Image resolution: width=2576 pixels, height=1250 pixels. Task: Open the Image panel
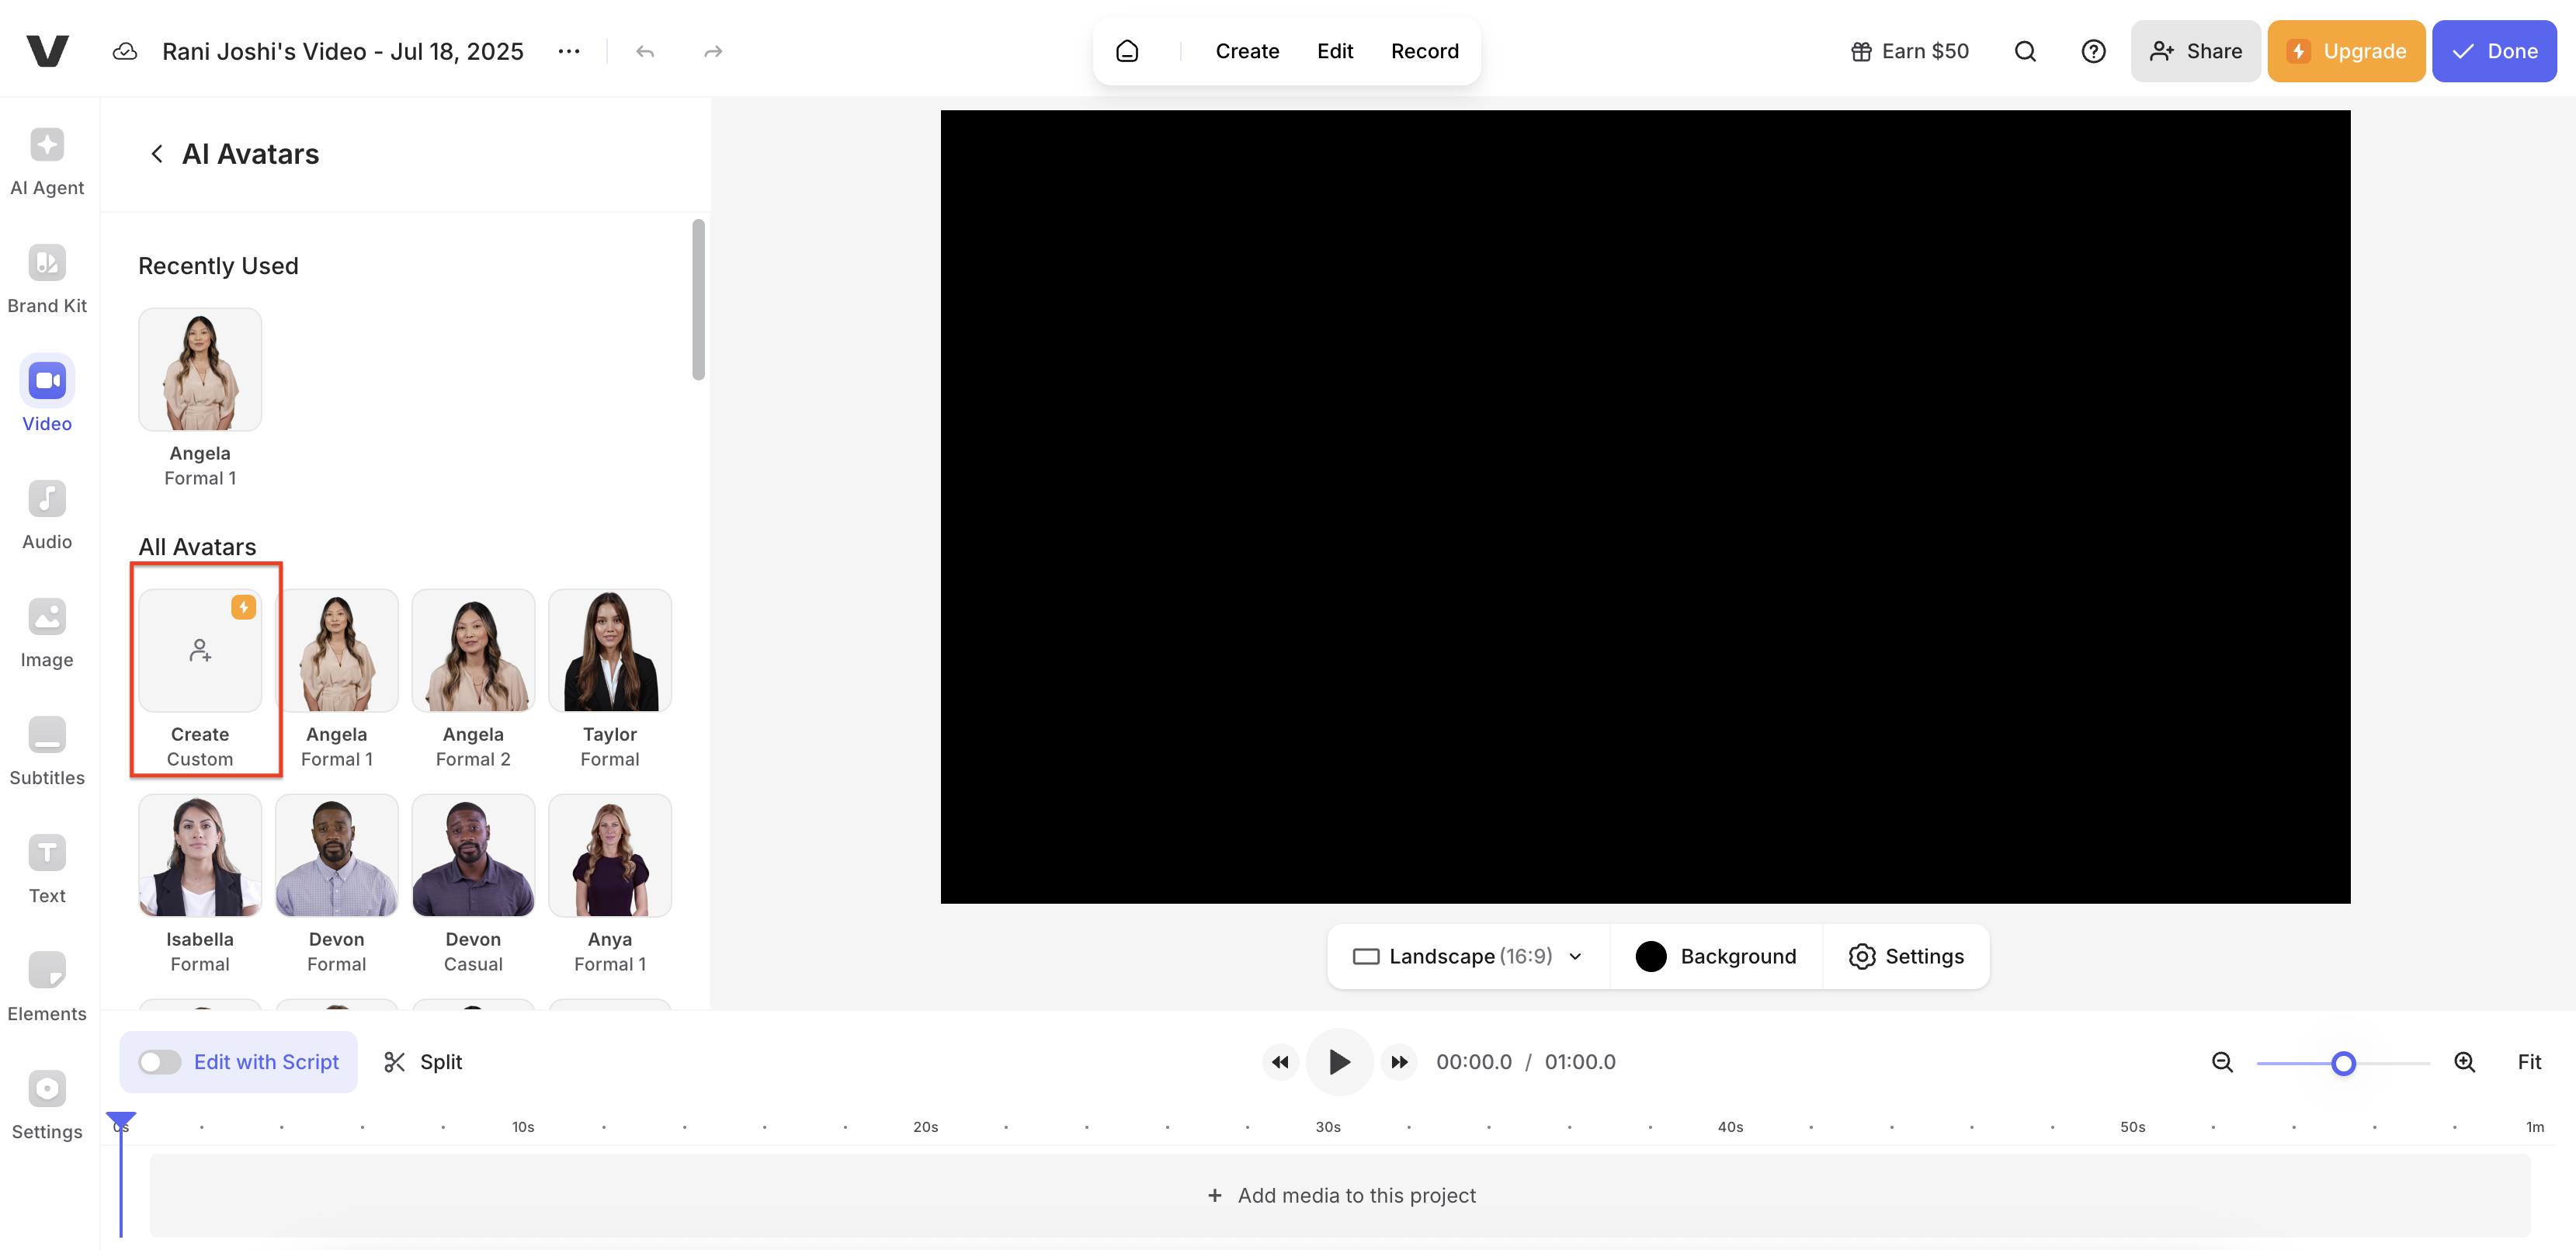click(47, 631)
